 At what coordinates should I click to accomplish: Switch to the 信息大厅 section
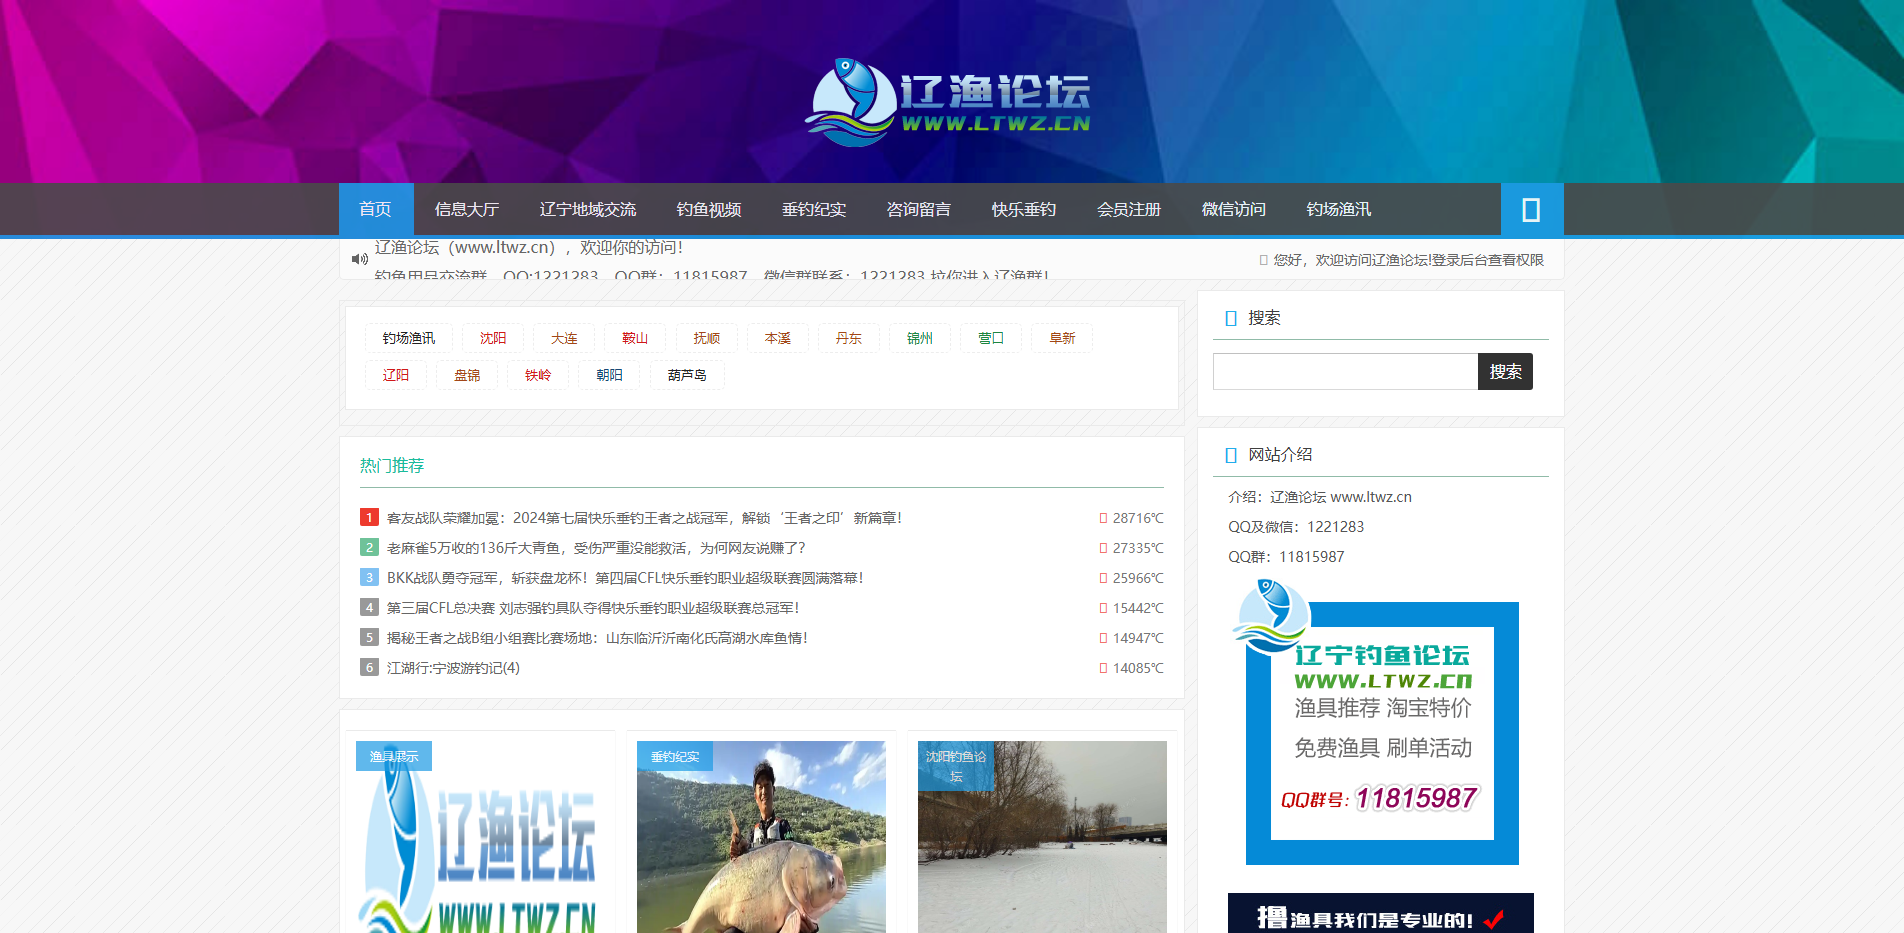click(466, 209)
